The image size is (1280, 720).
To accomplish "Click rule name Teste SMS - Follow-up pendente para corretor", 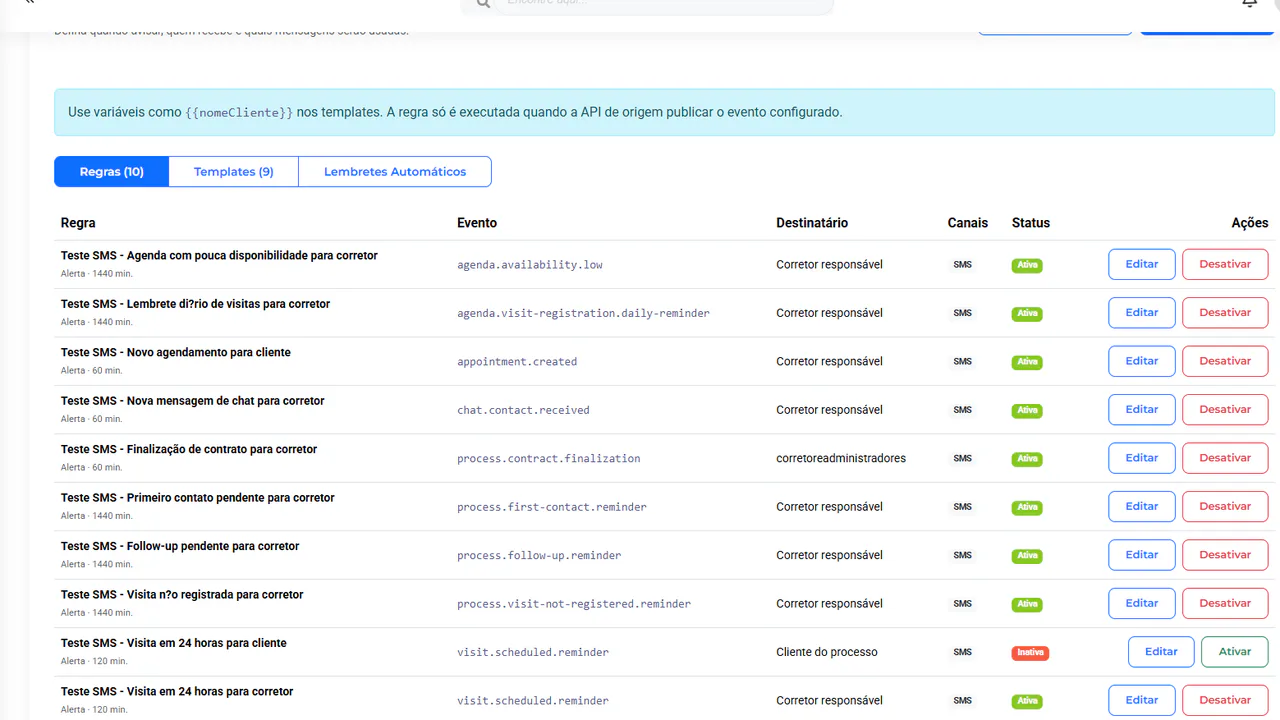I will [x=180, y=546].
